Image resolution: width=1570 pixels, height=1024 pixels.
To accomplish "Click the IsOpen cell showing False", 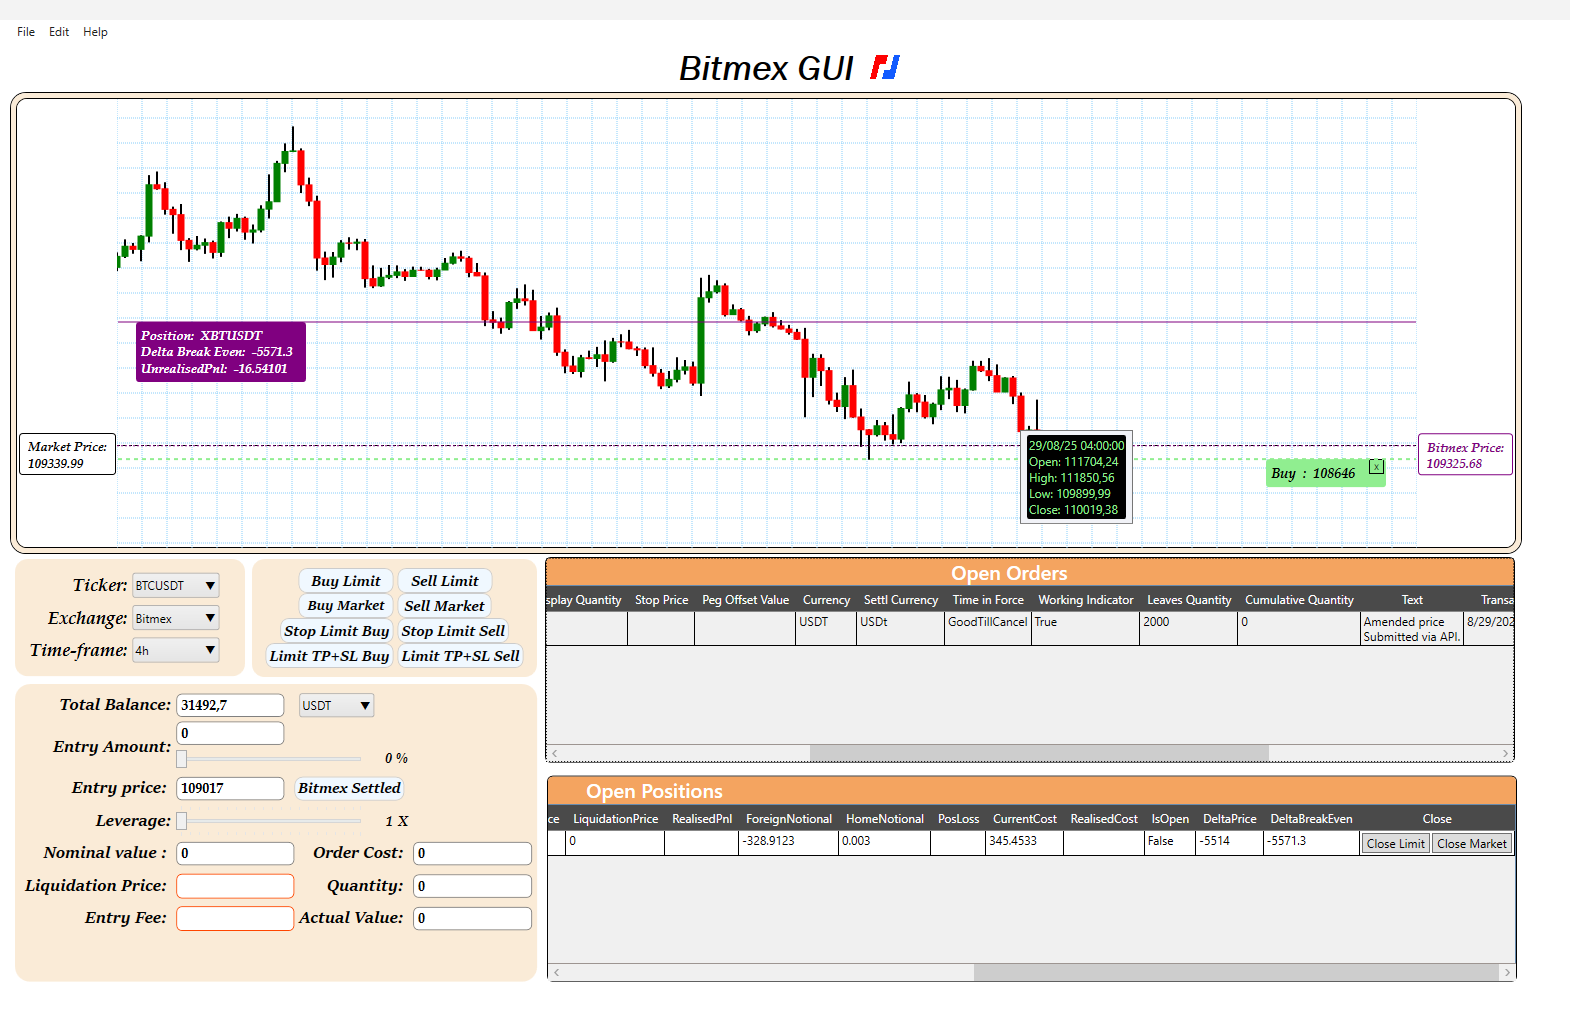I will click(1170, 843).
